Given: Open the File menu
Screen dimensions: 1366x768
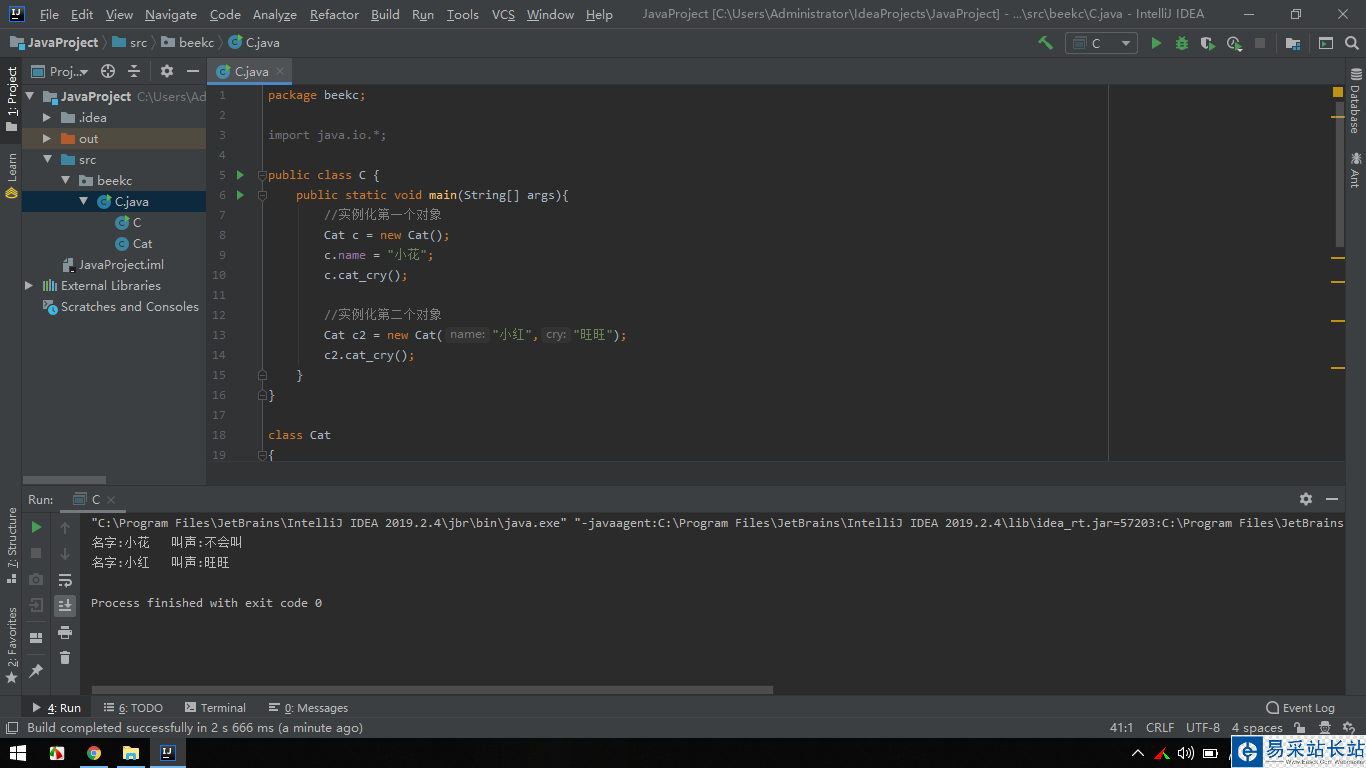Looking at the screenshot, I should 49,14.
